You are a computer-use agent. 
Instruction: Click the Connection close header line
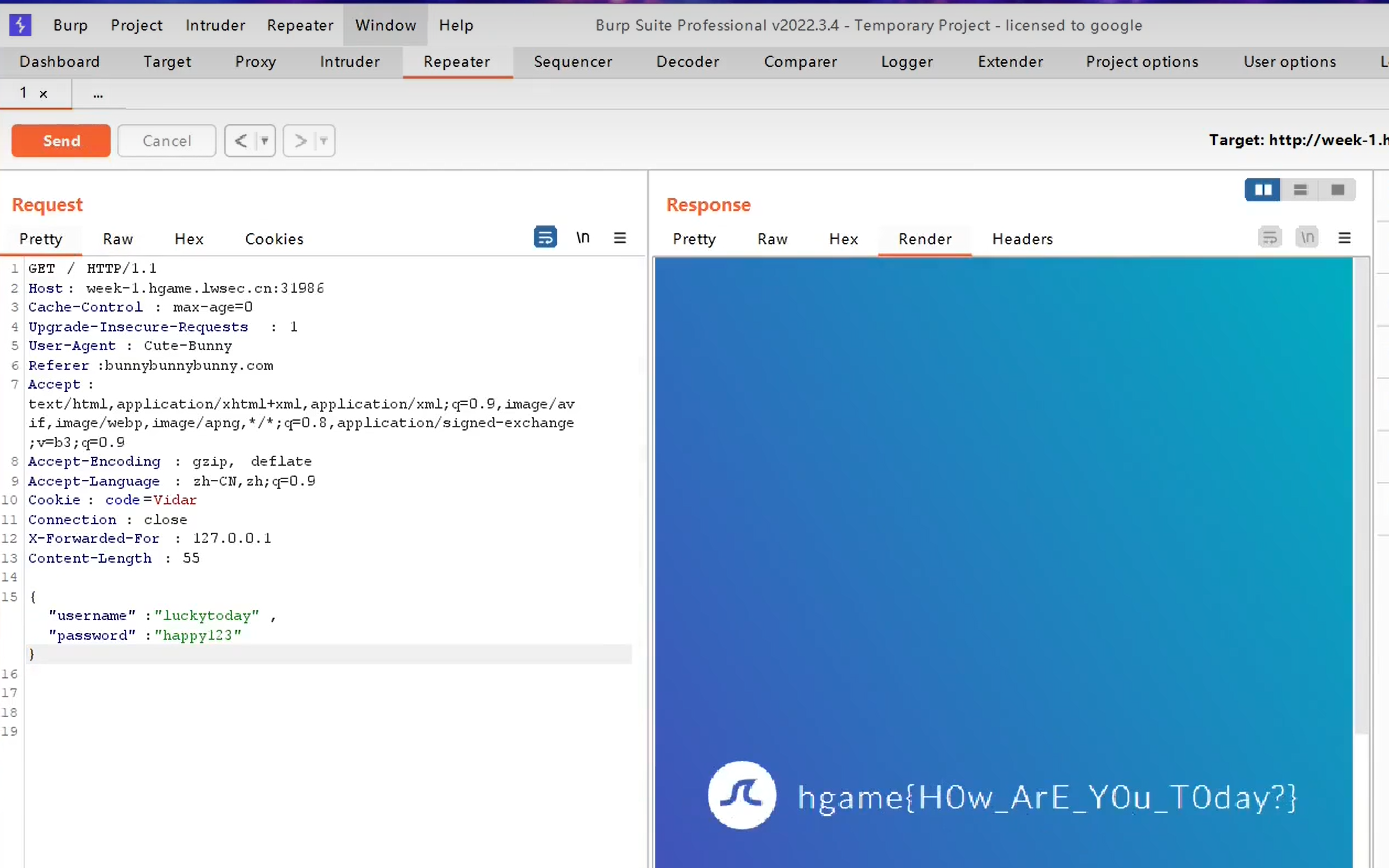(x=108, y=520)
